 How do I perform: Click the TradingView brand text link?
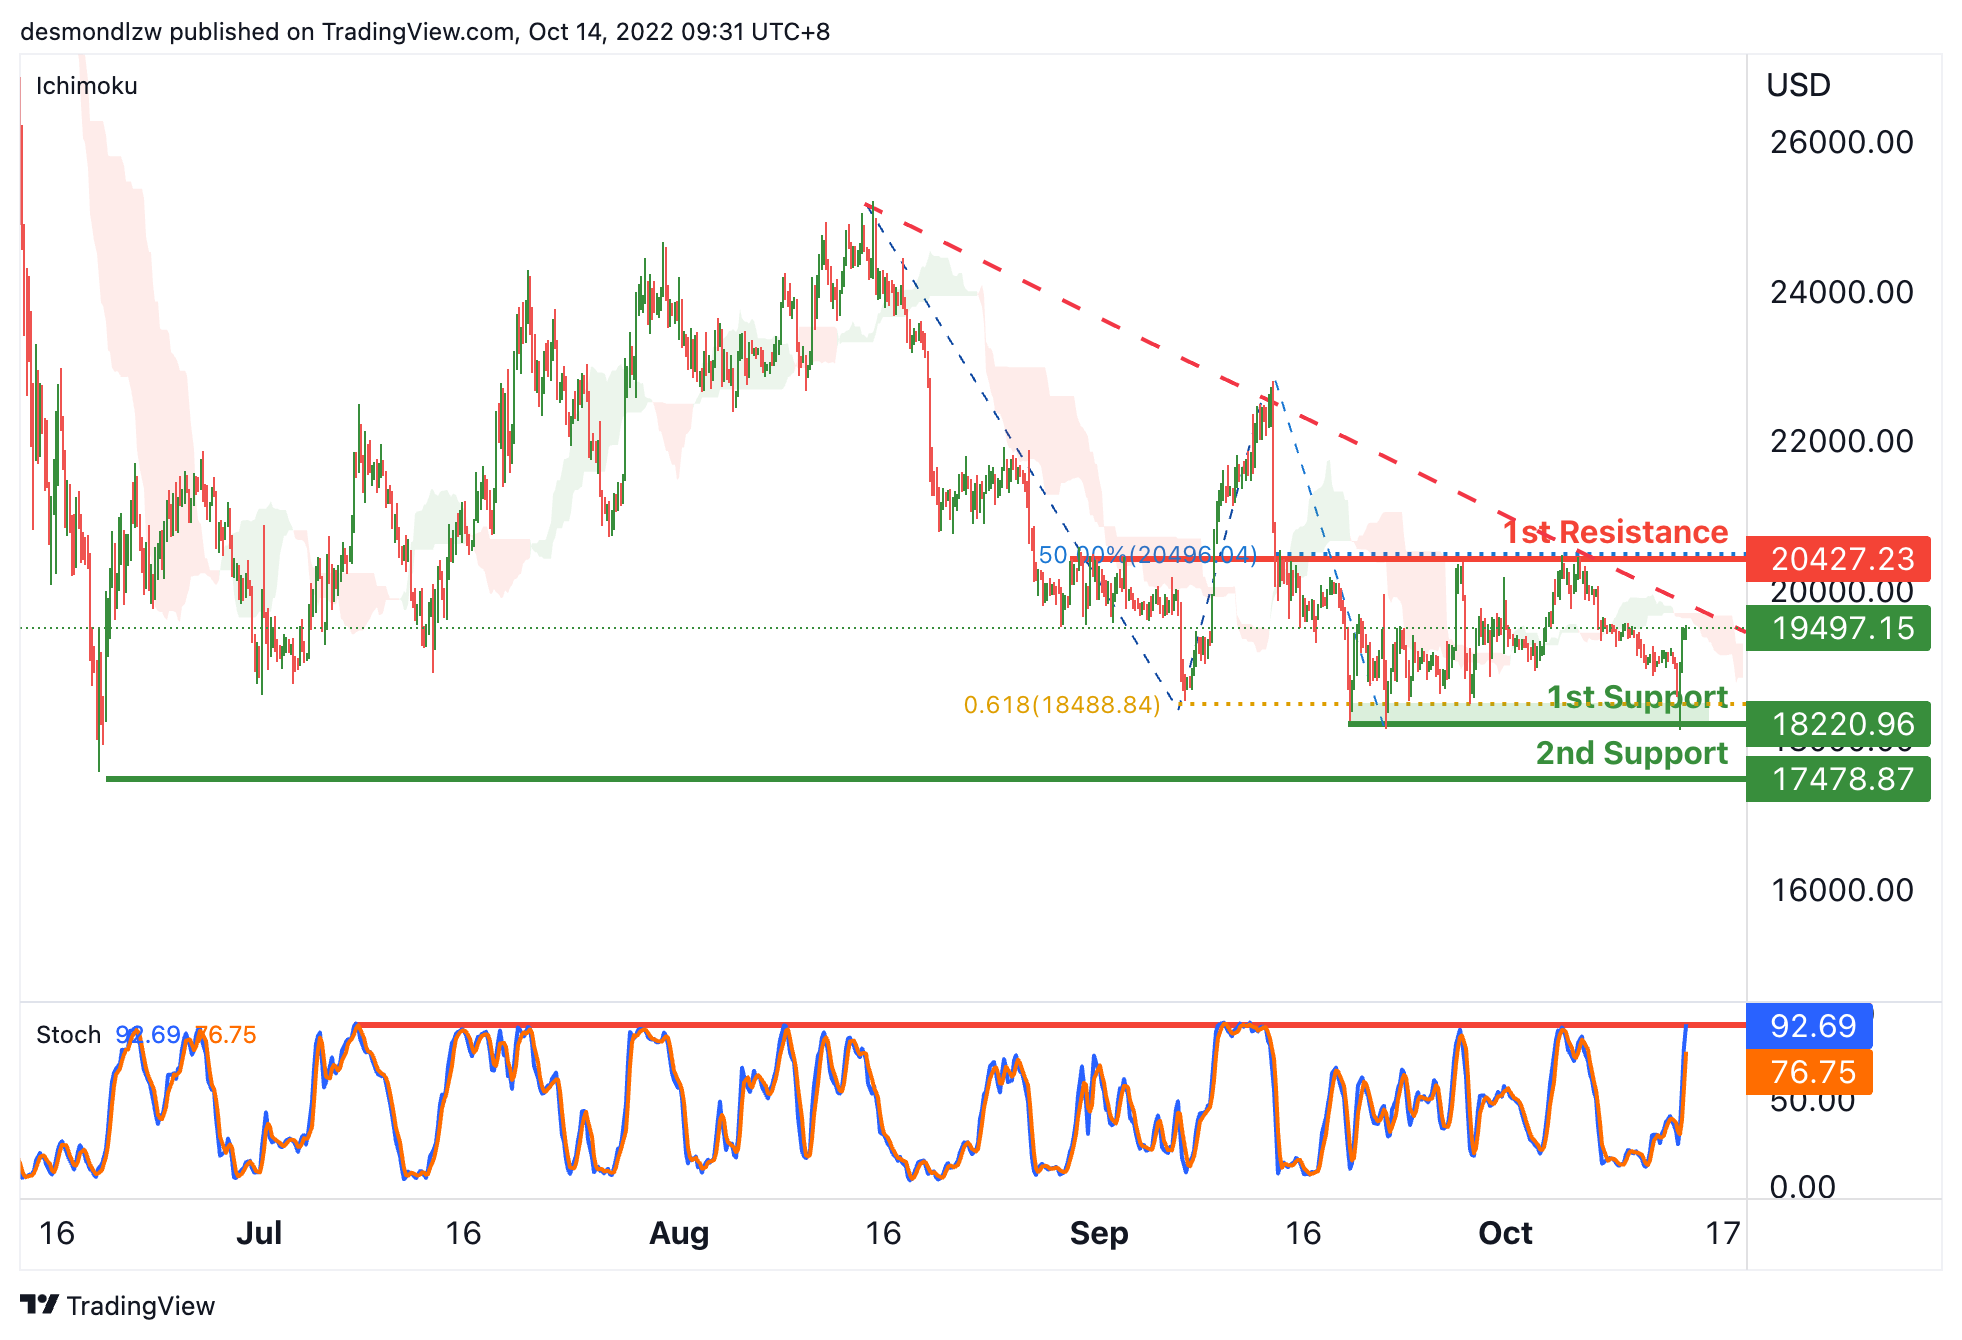141,1306
